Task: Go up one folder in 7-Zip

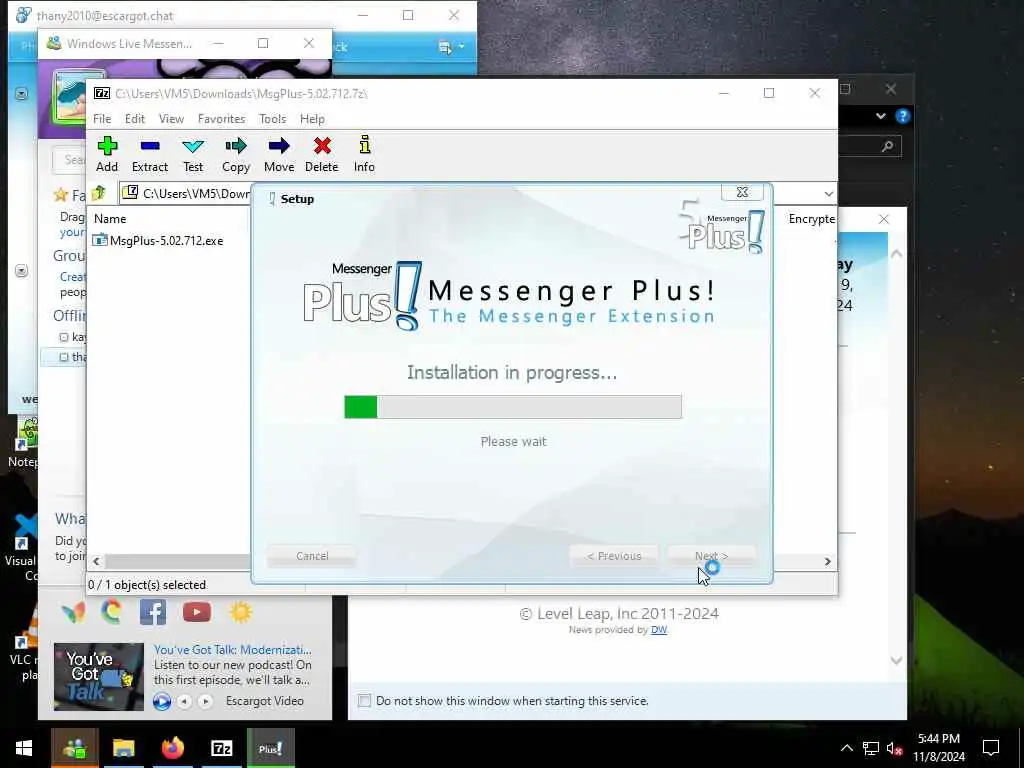Action: (99, 193)
